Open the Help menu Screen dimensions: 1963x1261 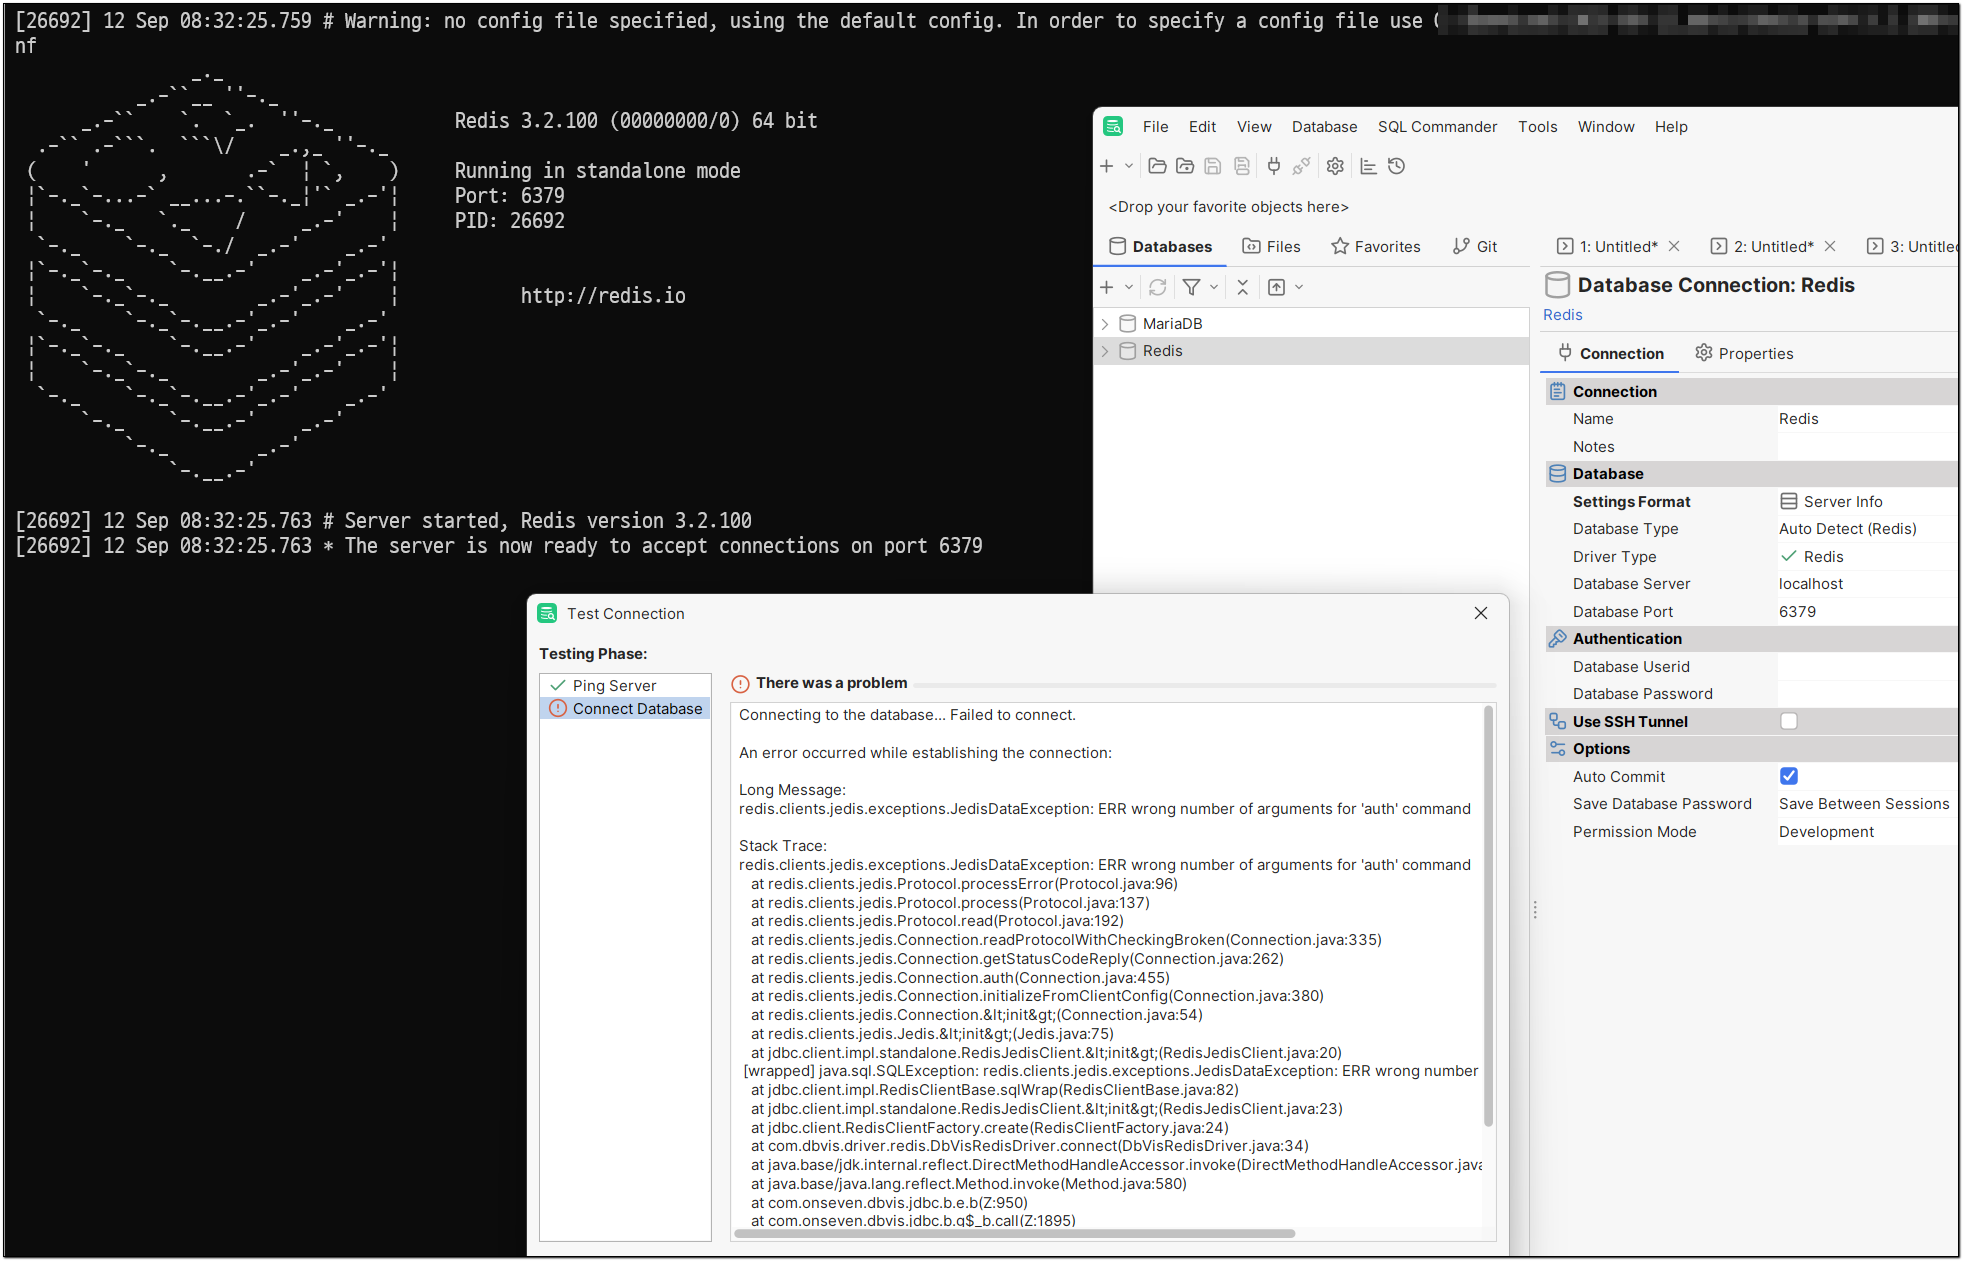pyautogui.click(x=1671, y=127)
